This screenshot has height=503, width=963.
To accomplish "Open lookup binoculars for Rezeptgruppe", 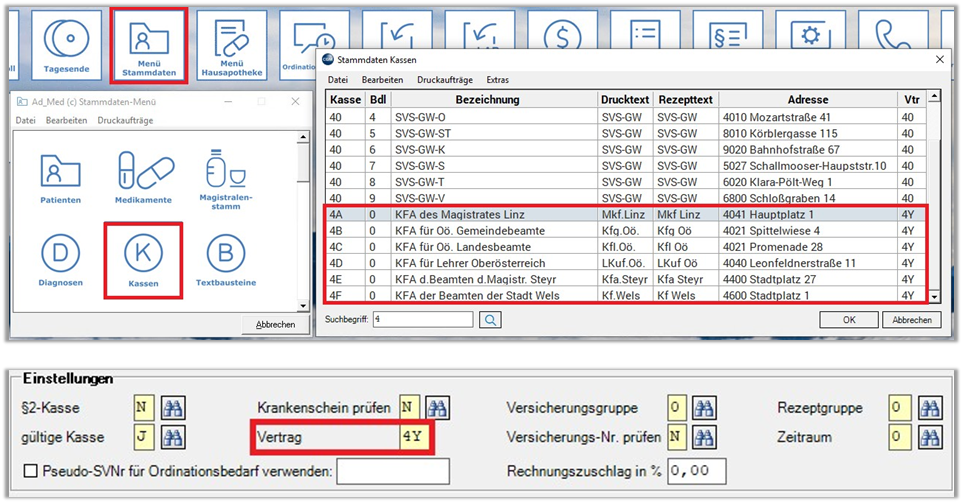I will pos(931,408).
